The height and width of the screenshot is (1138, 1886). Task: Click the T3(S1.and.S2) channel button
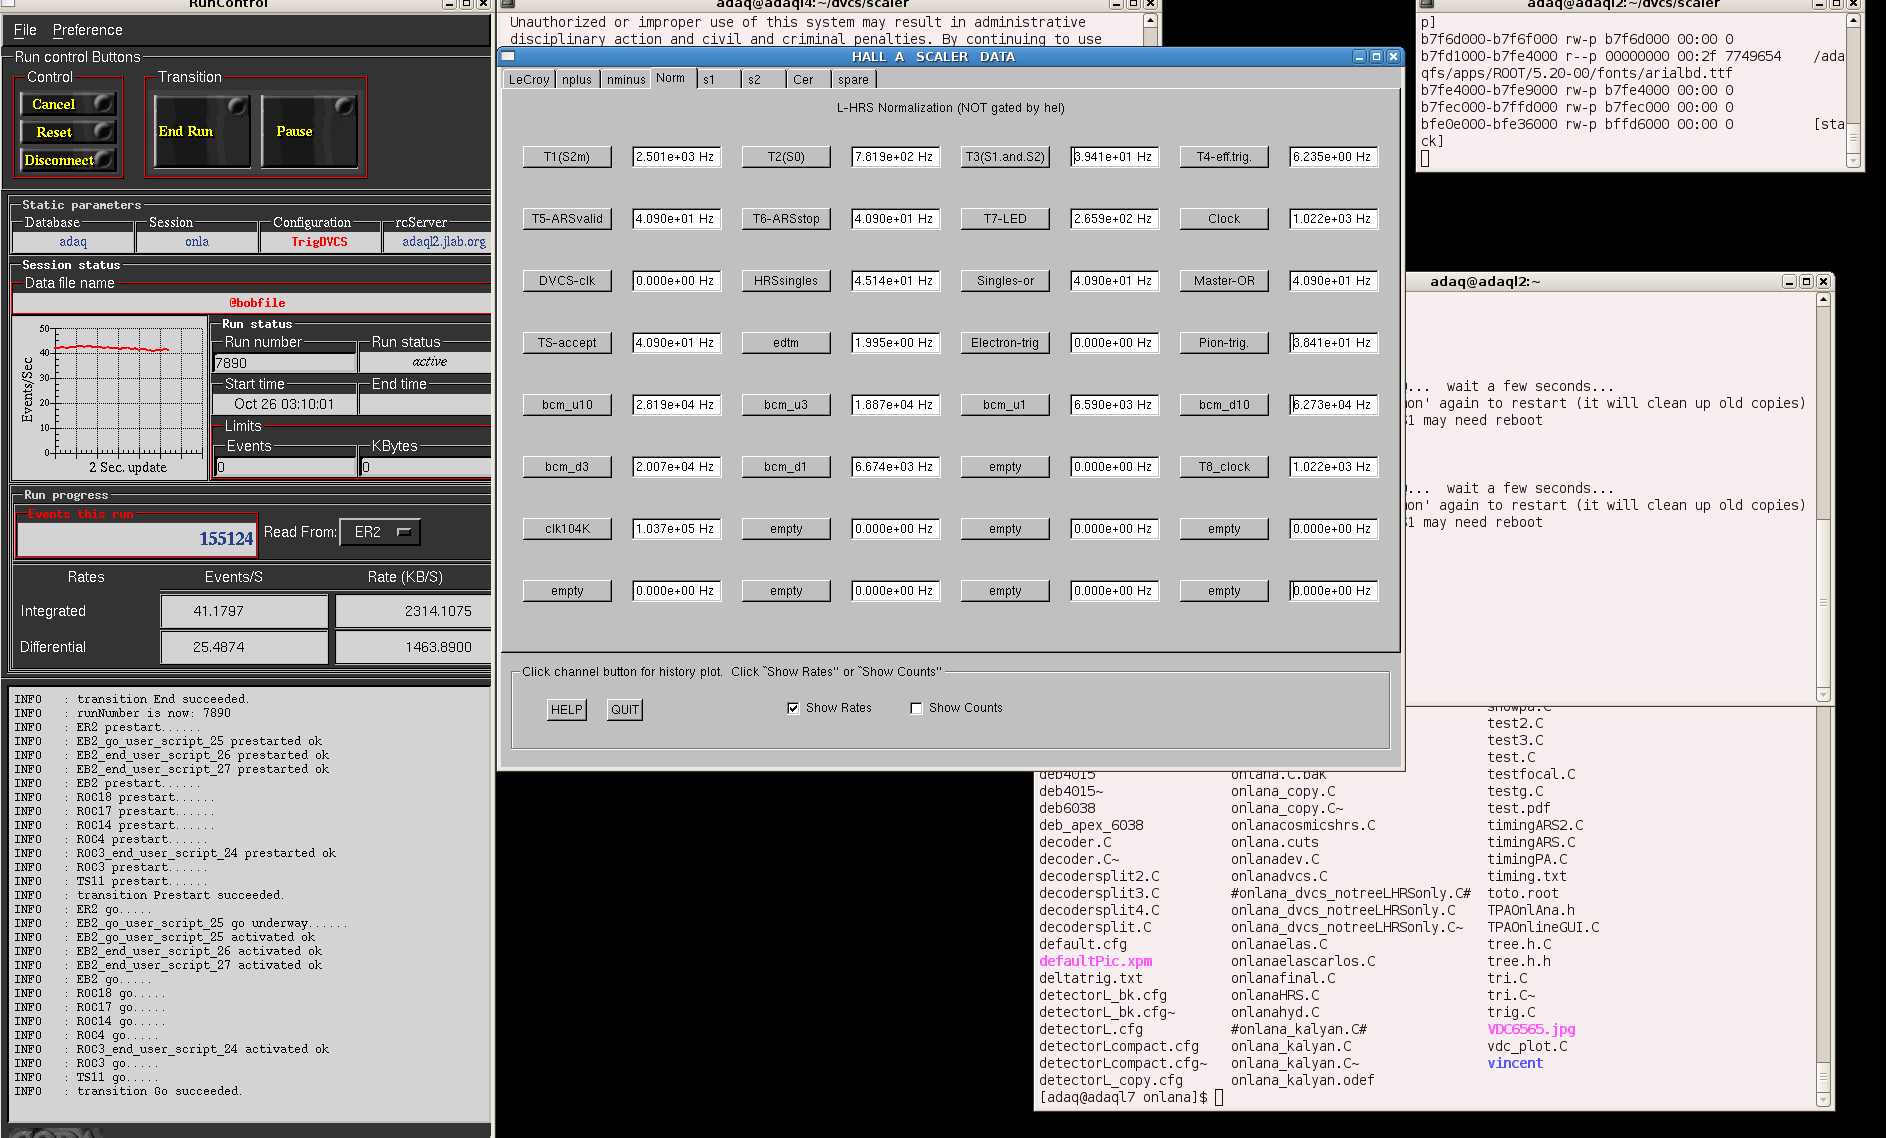(1005, 157)
